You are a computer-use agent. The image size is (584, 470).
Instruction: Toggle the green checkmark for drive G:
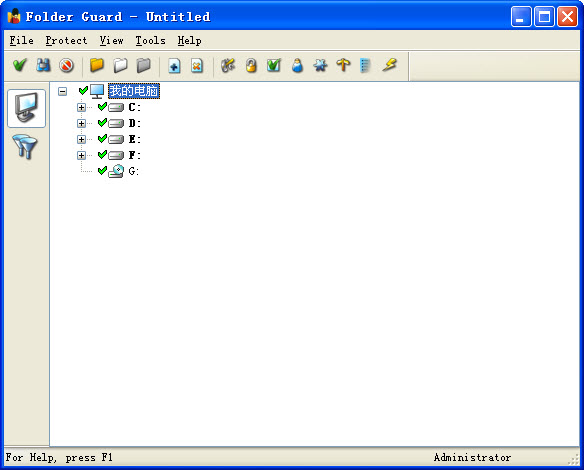tap(102, 171)
